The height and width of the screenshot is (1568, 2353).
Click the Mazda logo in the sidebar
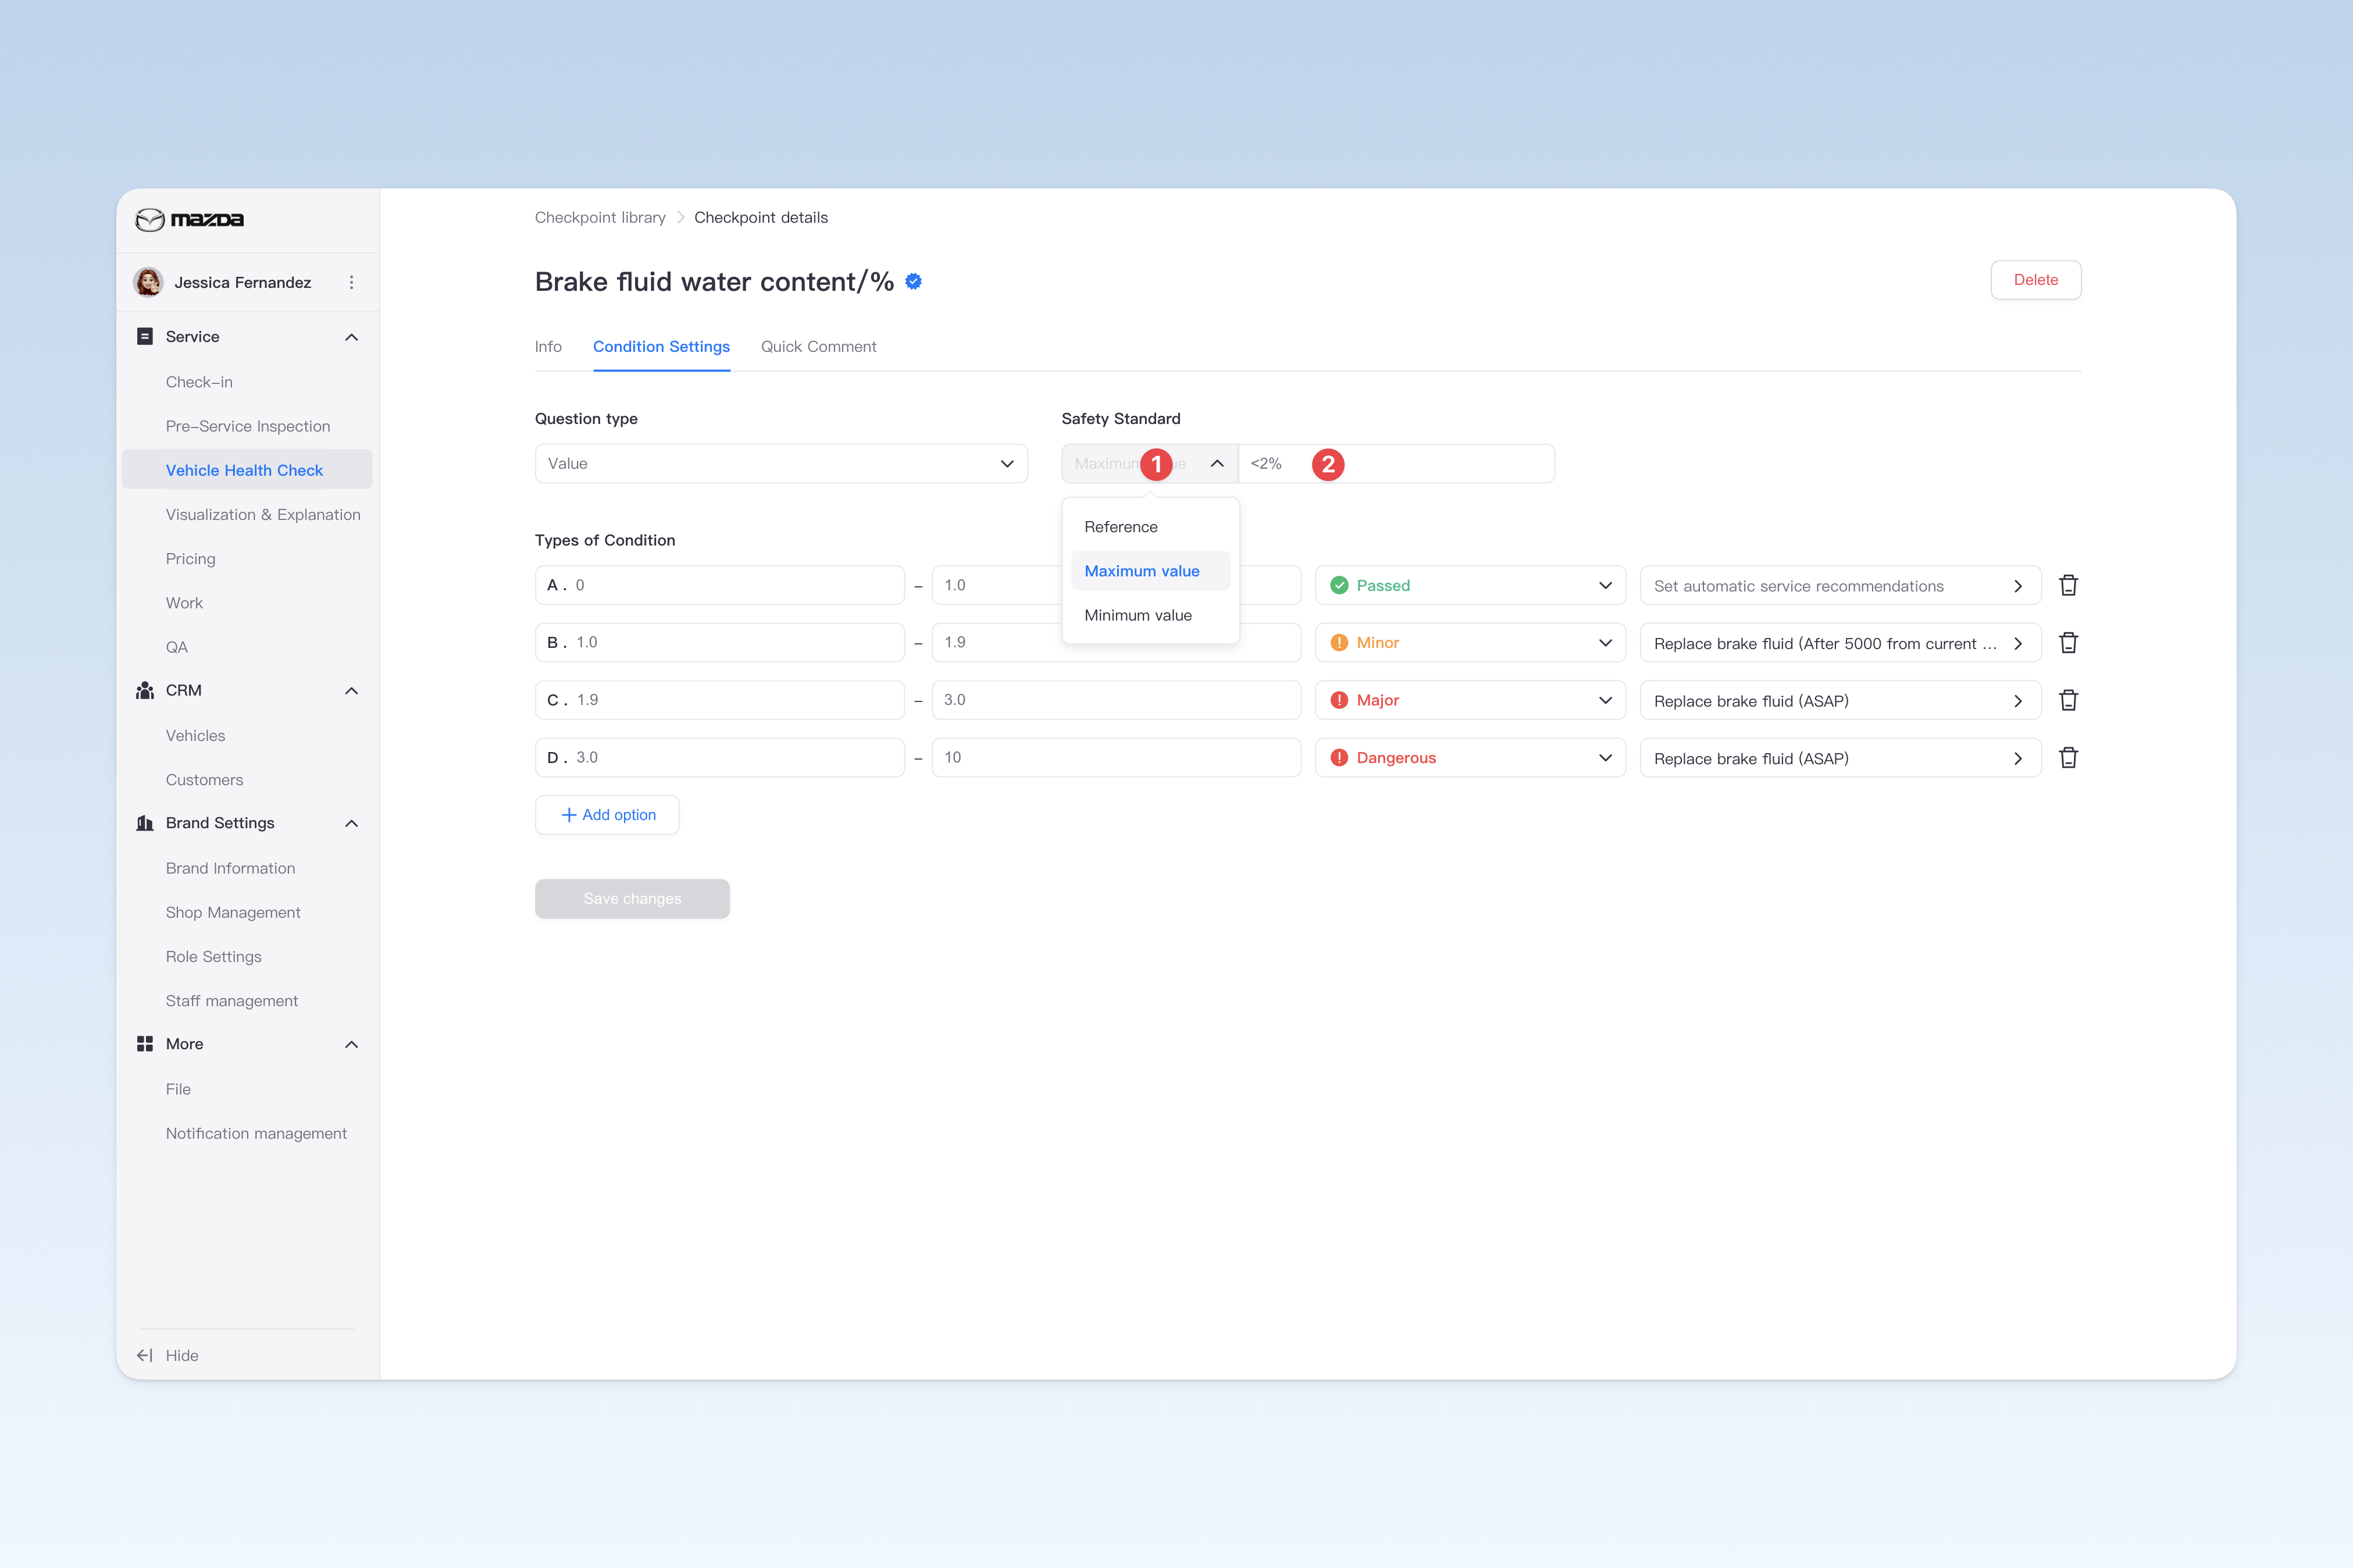190,219
